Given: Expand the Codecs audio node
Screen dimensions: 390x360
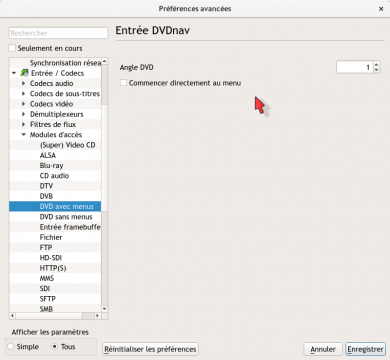Looking at the screenshot, I should coord(24,83).
